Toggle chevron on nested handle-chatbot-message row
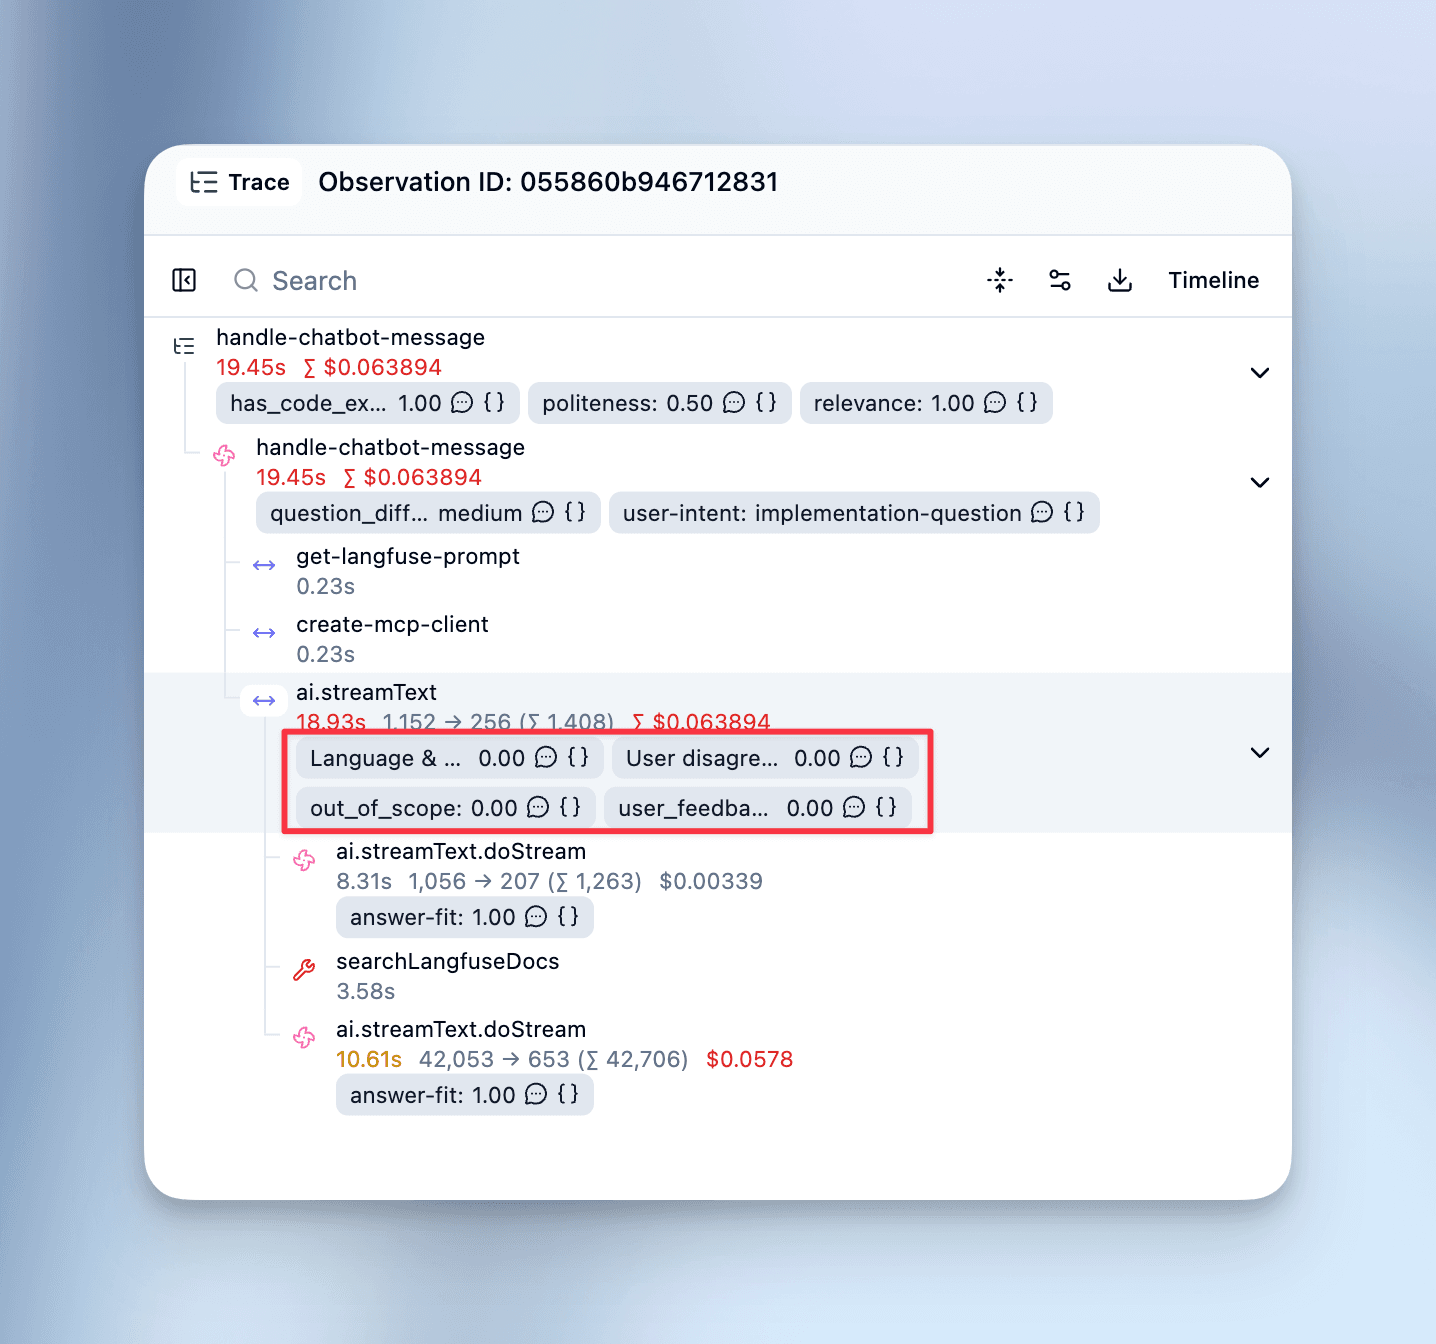 pyautogui.click(x=1259, y=483)
